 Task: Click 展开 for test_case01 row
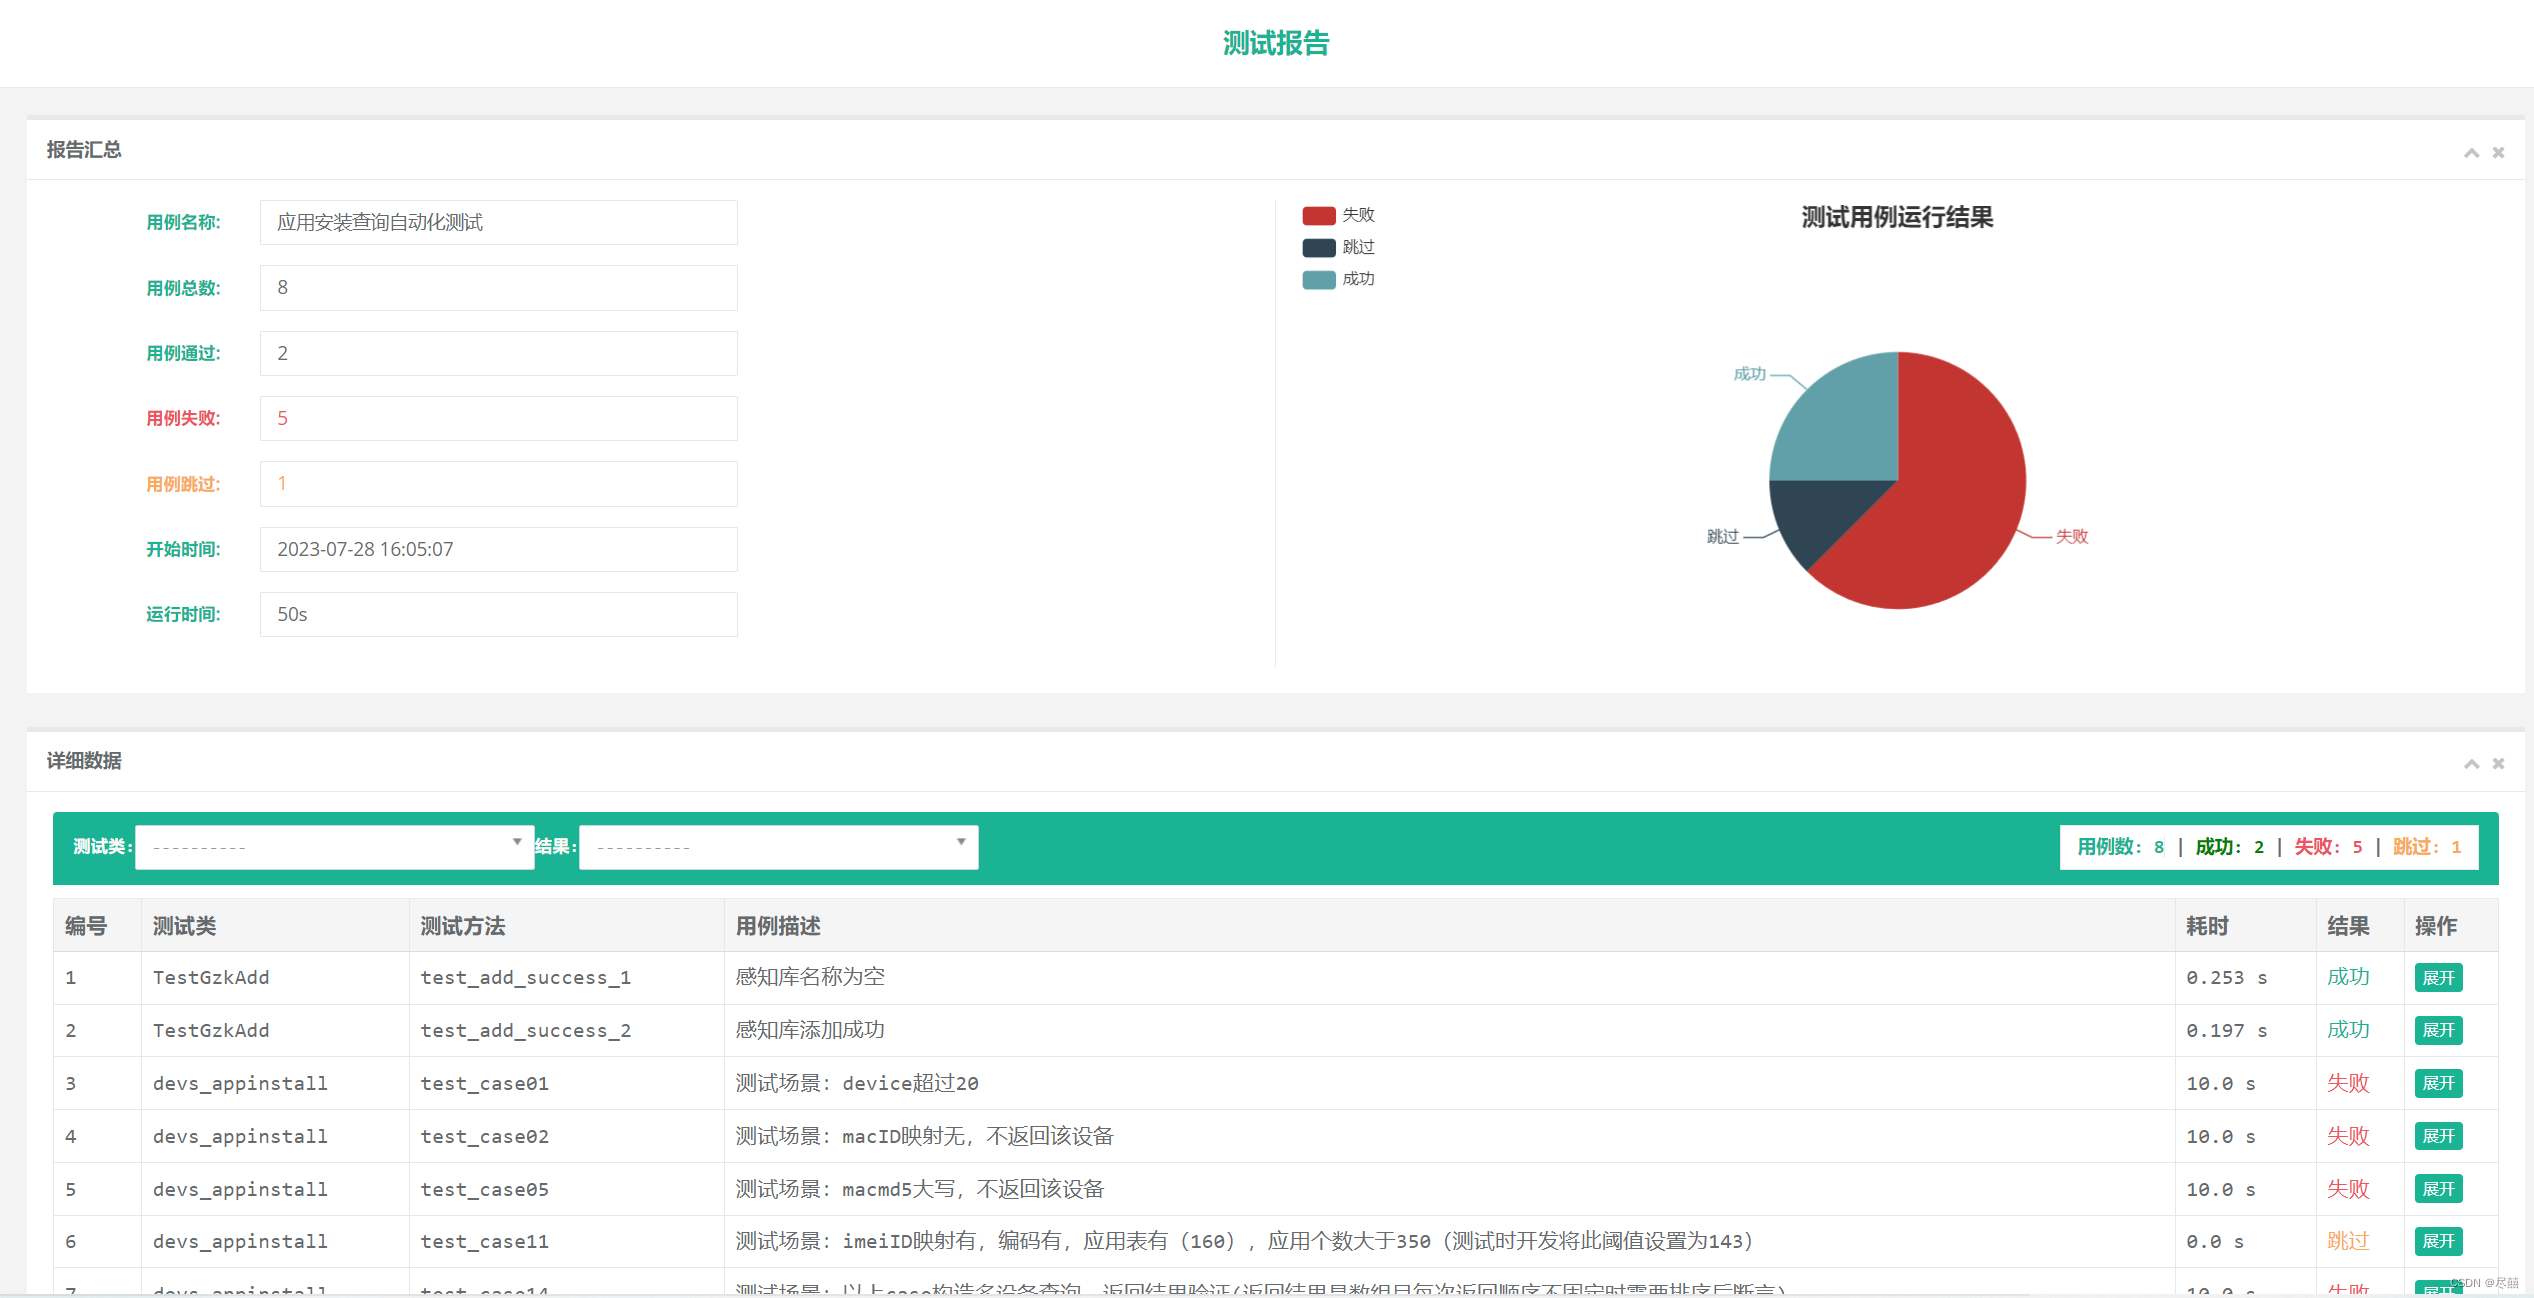point(2438,1084)
